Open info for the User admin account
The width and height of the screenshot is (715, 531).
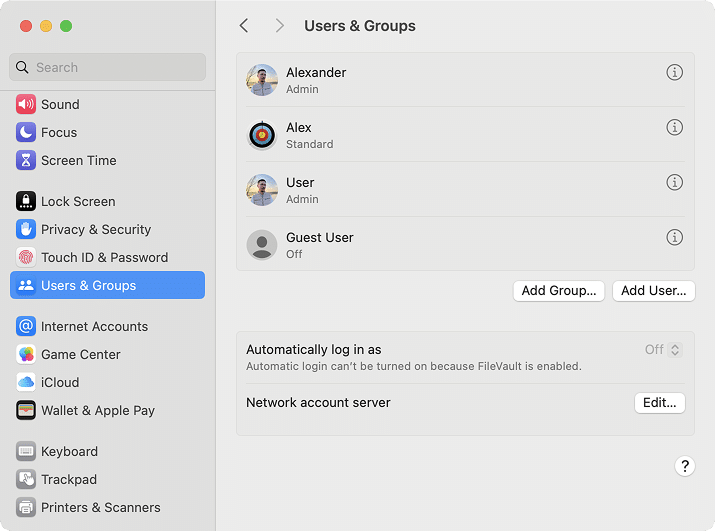point(674,182)
